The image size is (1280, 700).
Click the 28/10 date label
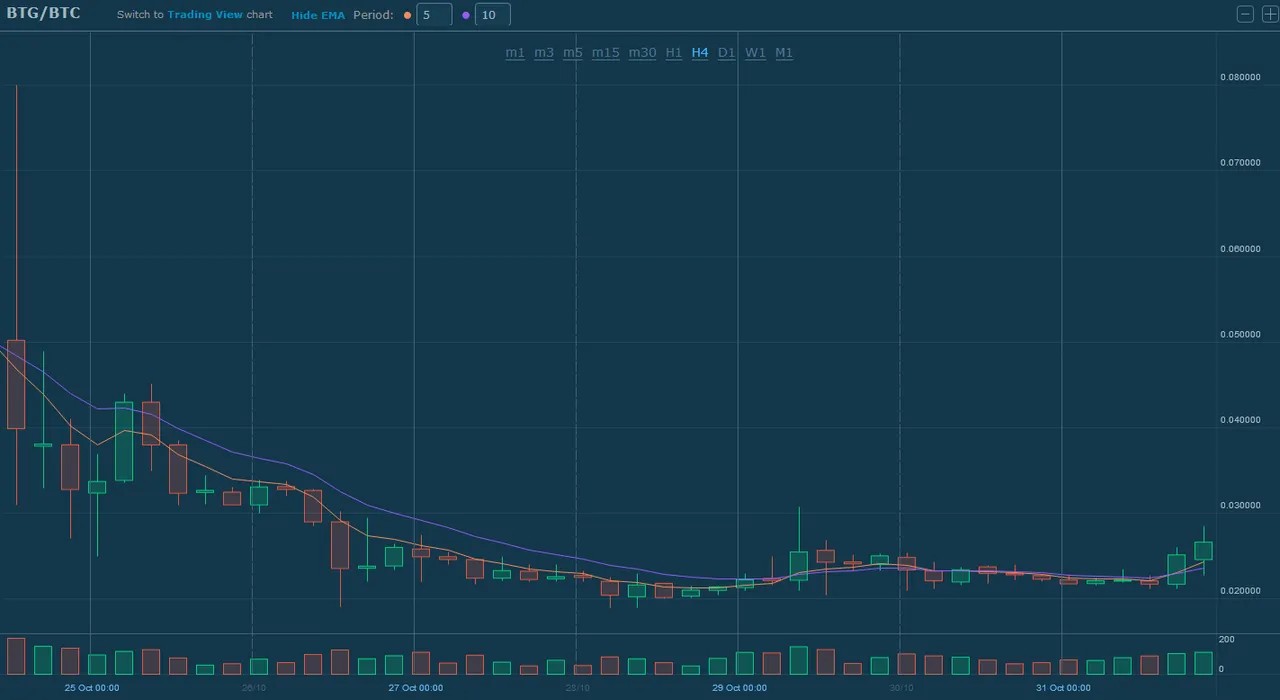pos(578,688)
